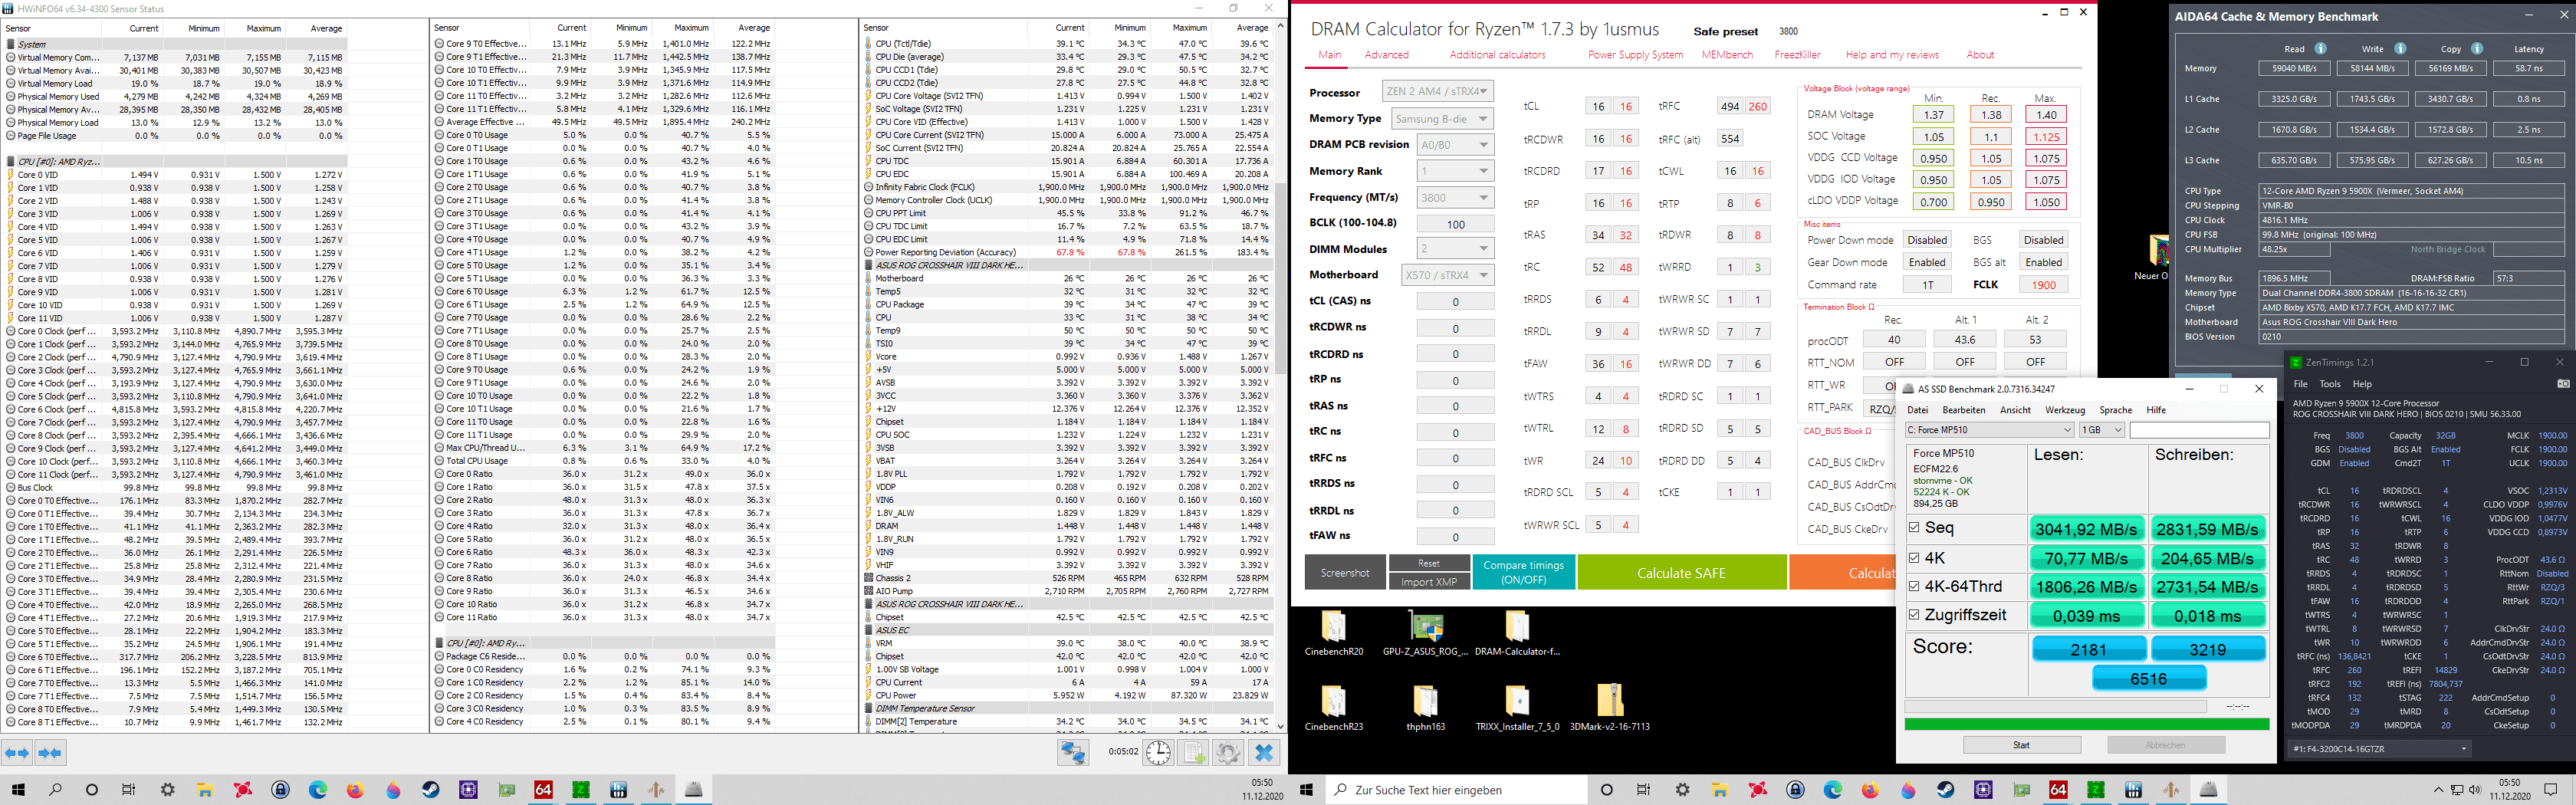Toggle the 4K test checkbox
This screenshot has width=2576, height=805.
[1914, 558]
